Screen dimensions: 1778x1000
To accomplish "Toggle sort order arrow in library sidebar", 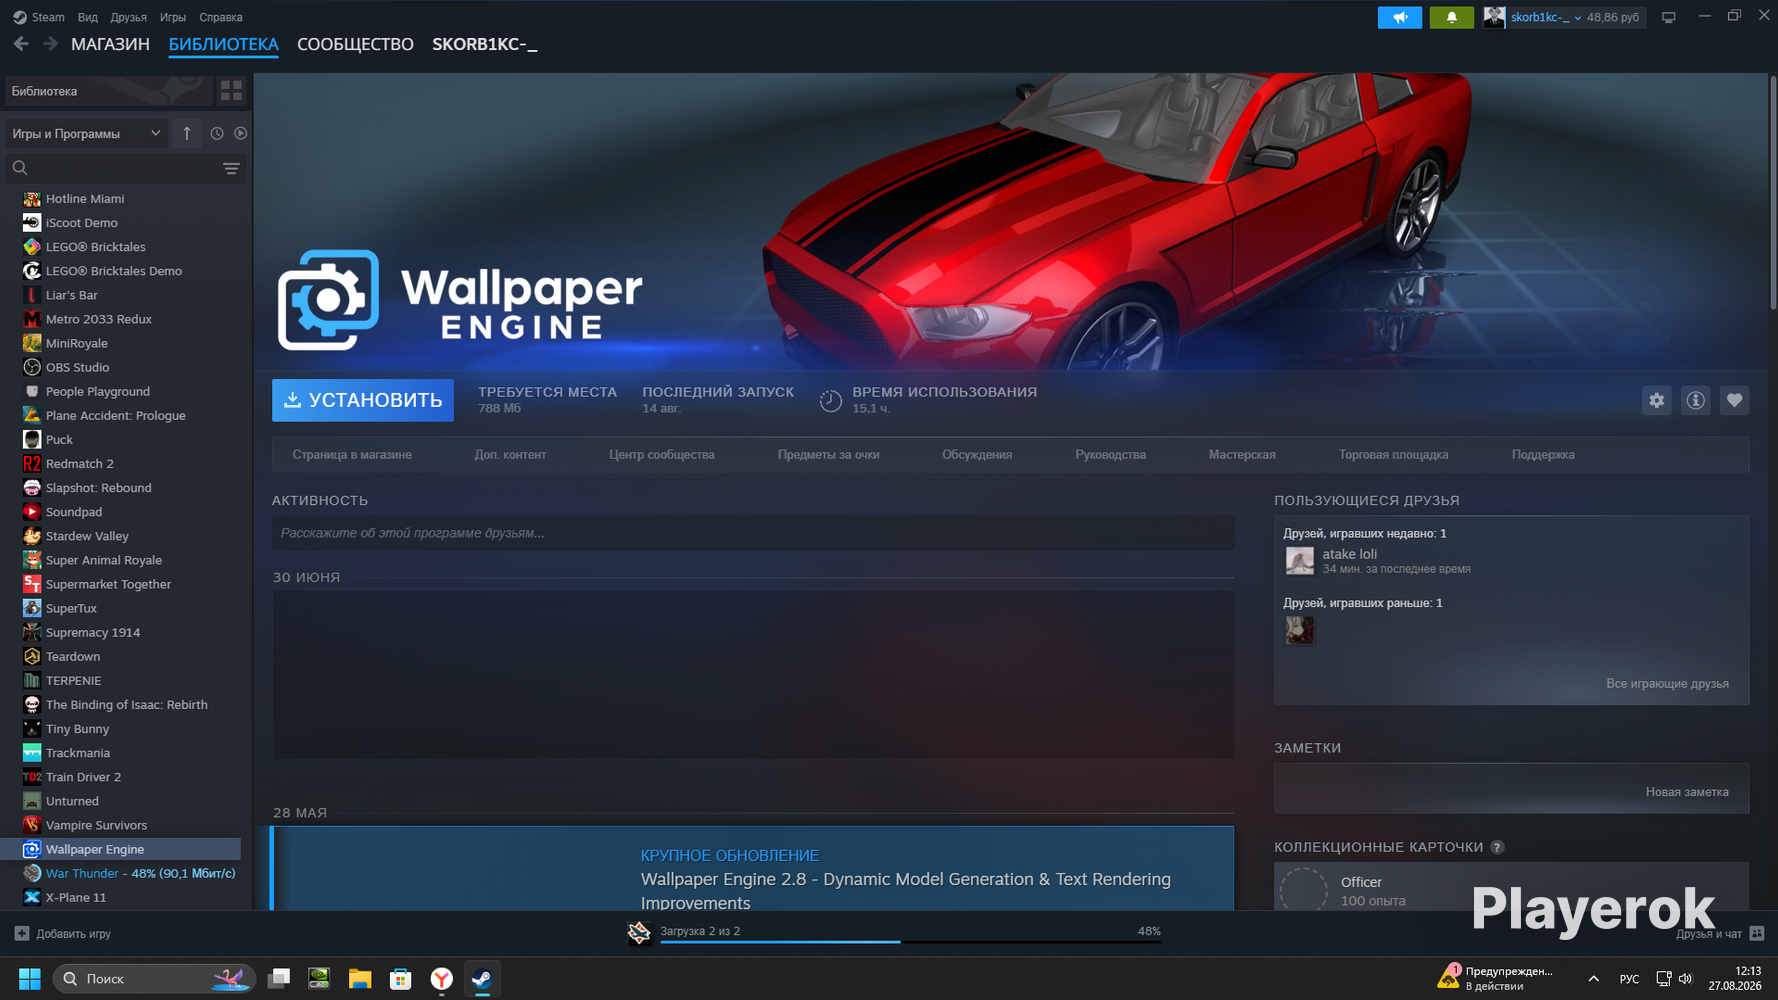I will click(x=186, y=133).
